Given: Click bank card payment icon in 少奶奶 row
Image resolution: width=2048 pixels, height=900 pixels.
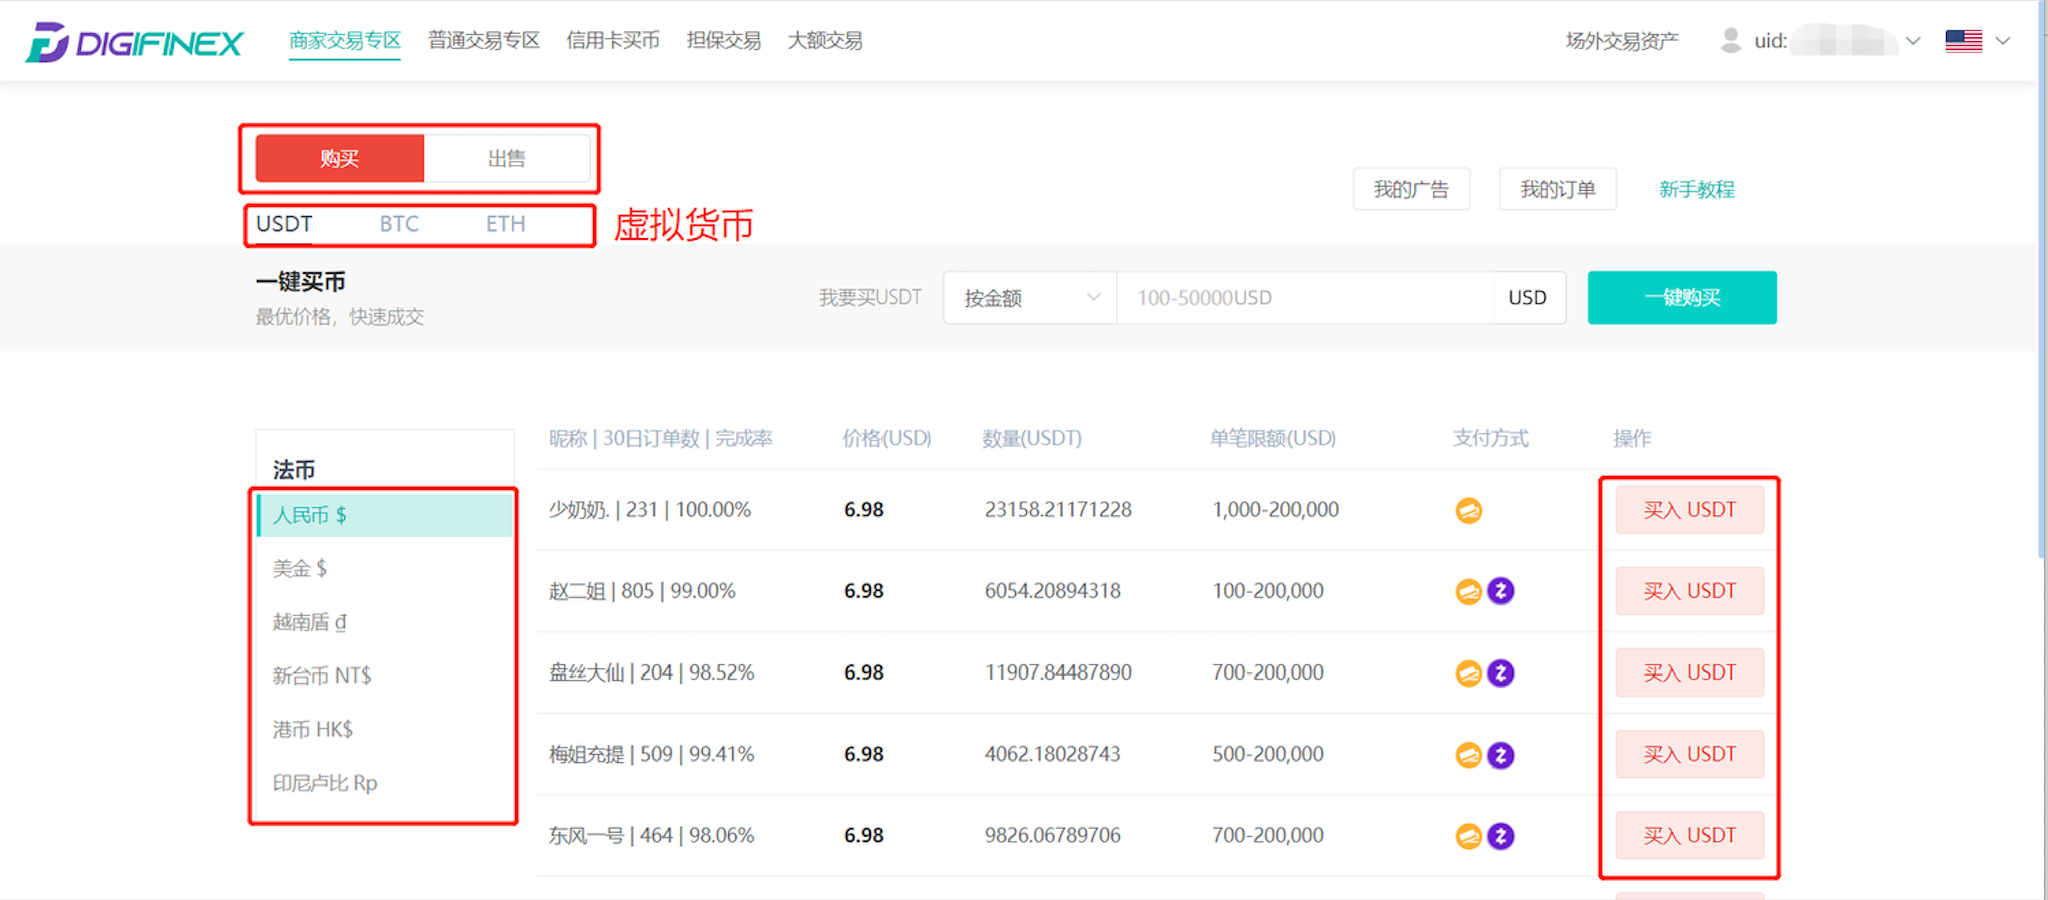Looking at the screenshot, I should [x=1468, y=510].
